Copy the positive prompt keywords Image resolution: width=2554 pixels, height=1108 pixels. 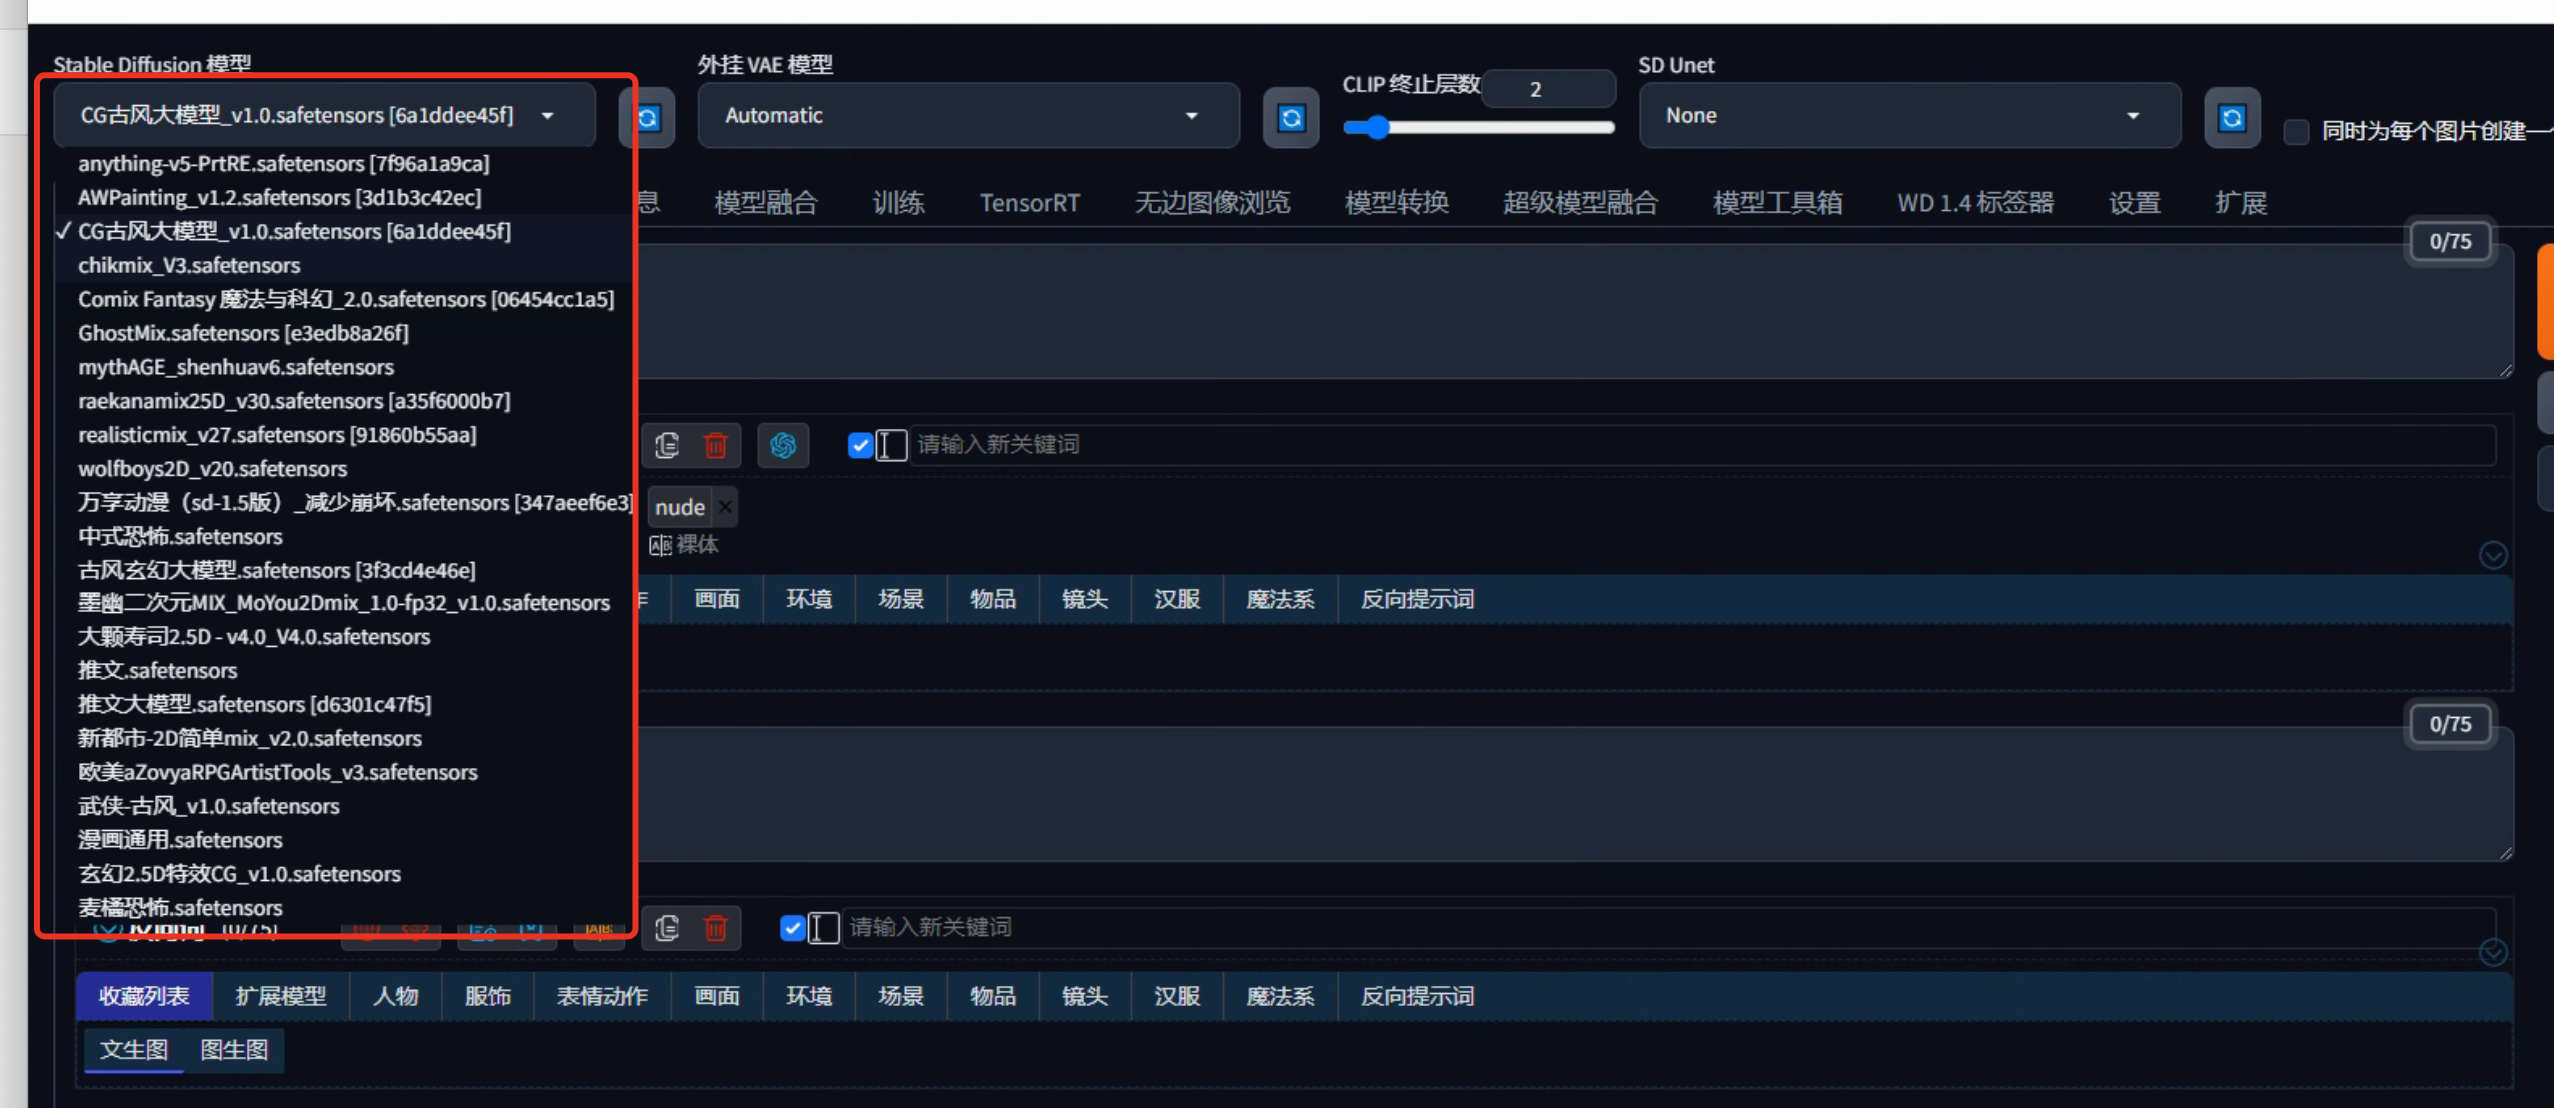[667, 445]
